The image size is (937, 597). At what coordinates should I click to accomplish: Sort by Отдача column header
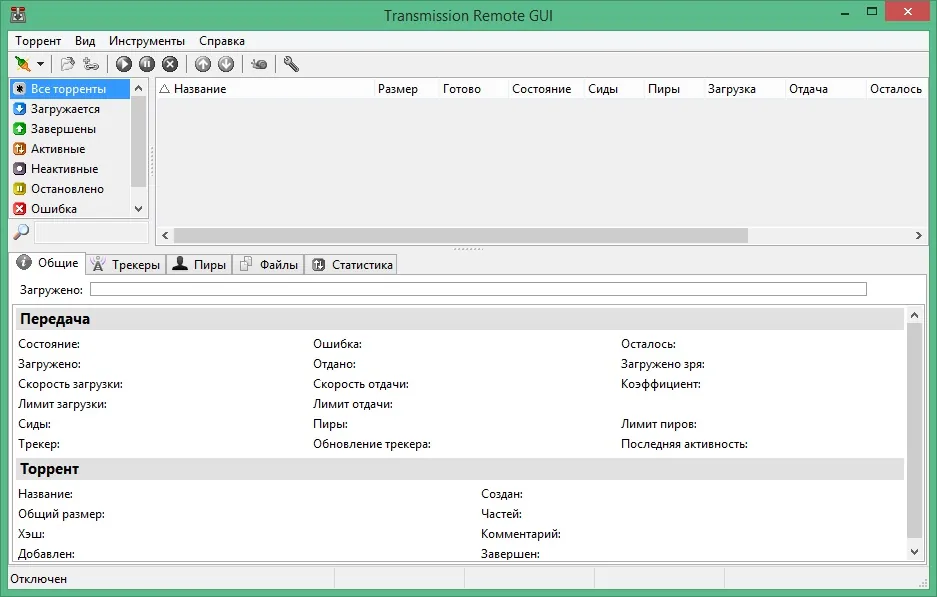[x=825, y=88]
